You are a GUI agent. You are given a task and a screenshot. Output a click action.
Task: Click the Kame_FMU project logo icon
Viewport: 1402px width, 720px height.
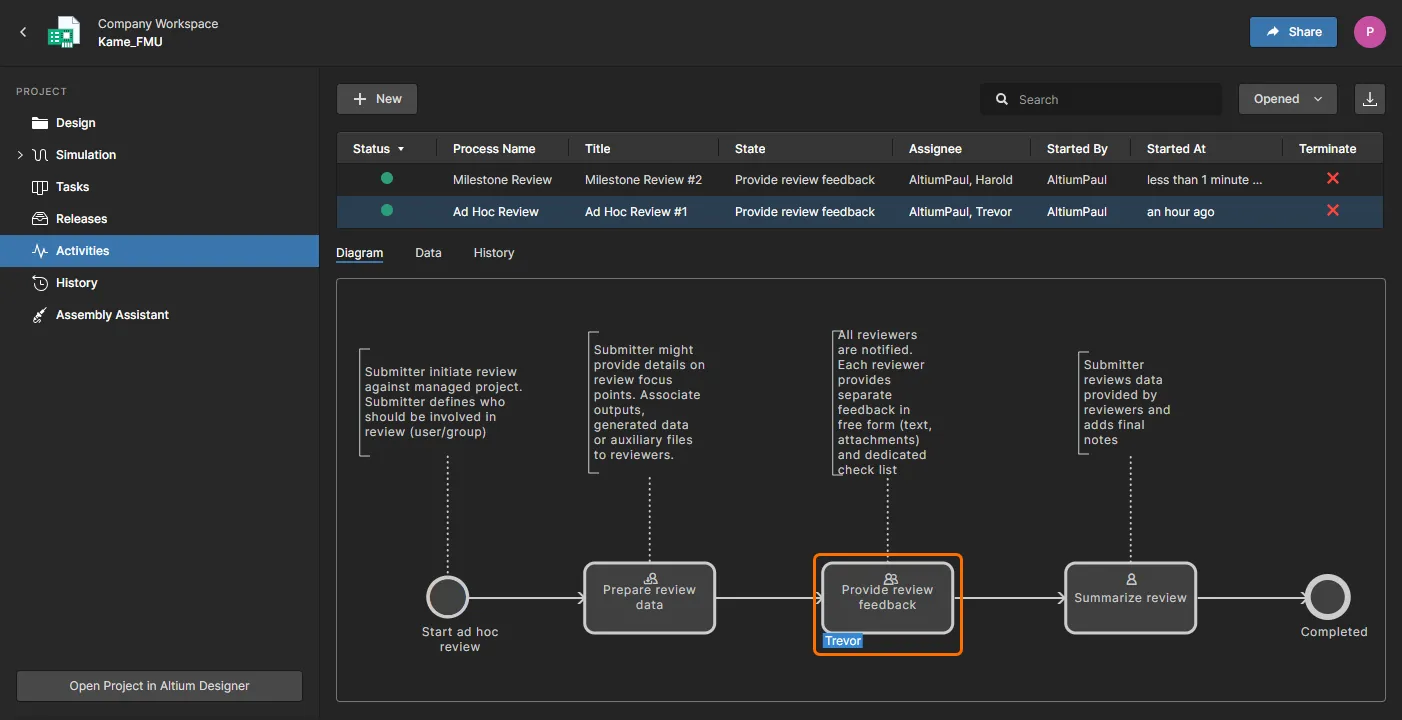(64, 33)
